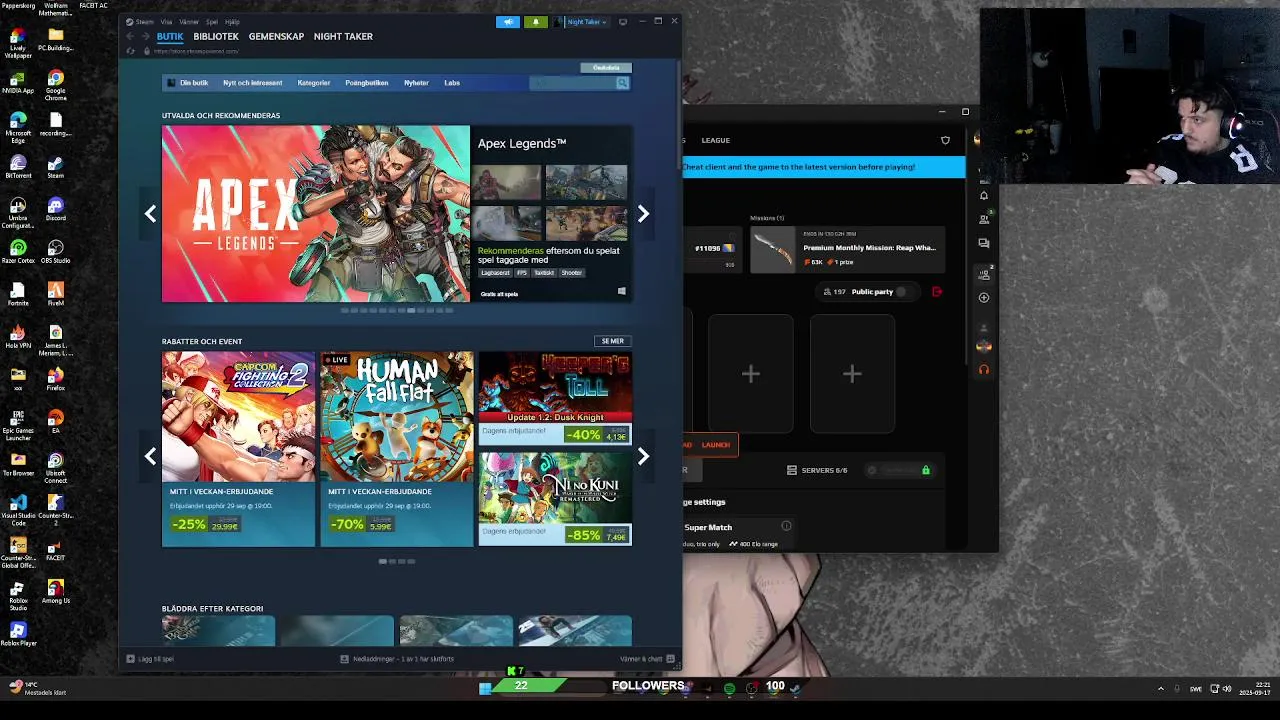Click SERVERS 6/6 in FACEIT
The image size is (1280, 720).
817,470
